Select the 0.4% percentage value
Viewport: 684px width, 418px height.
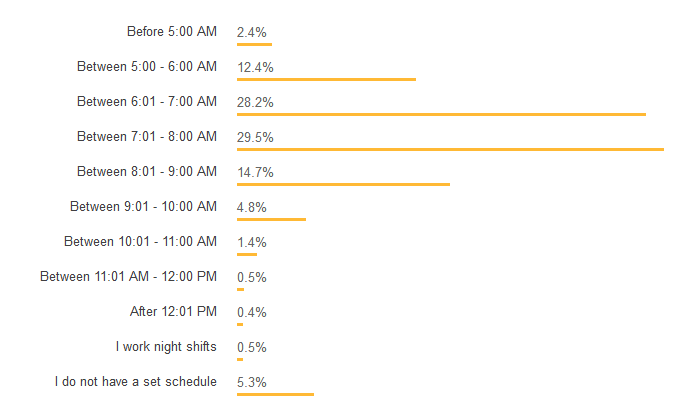(251, 312)
